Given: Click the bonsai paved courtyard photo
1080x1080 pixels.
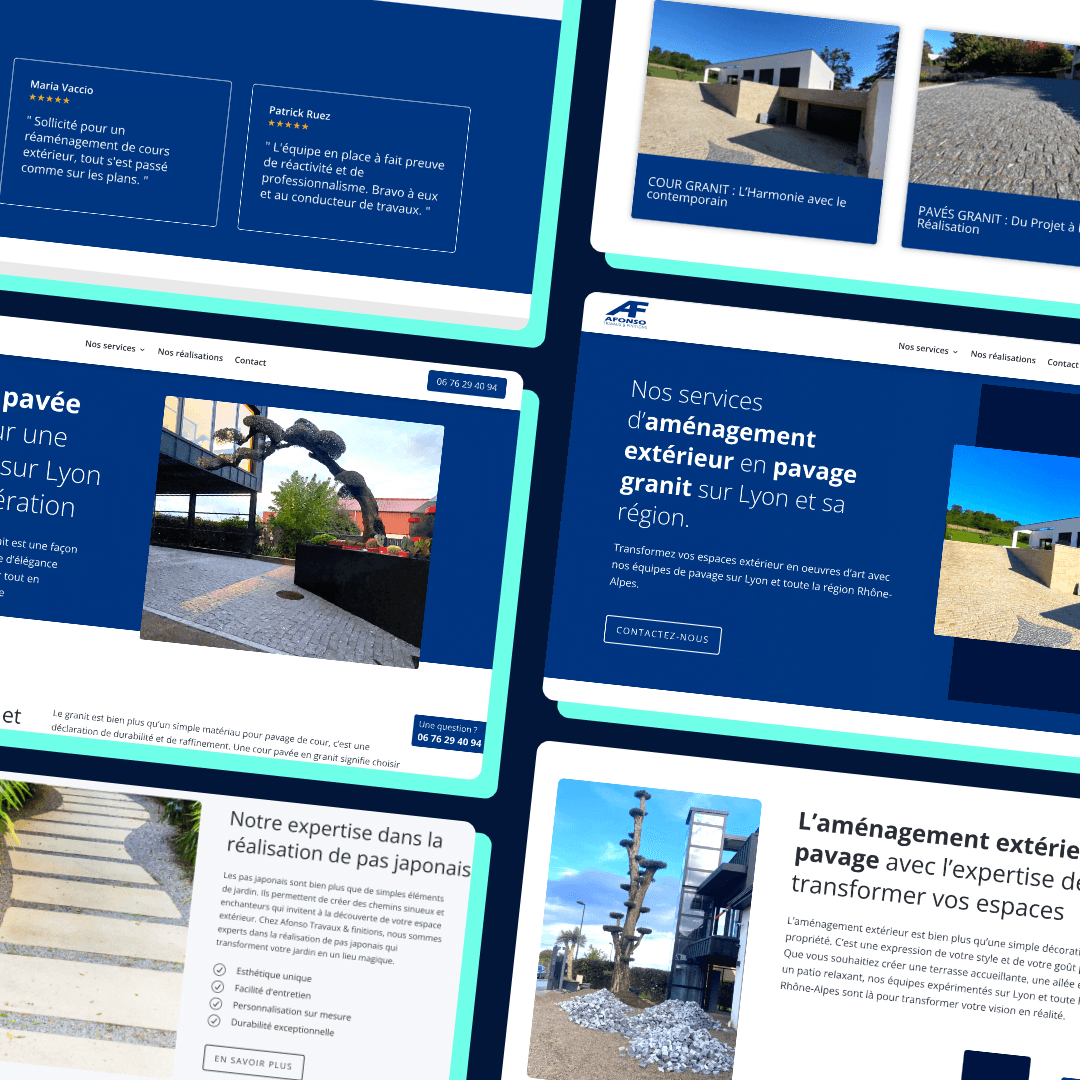Looking at the screenshot, I should point(292,532).
